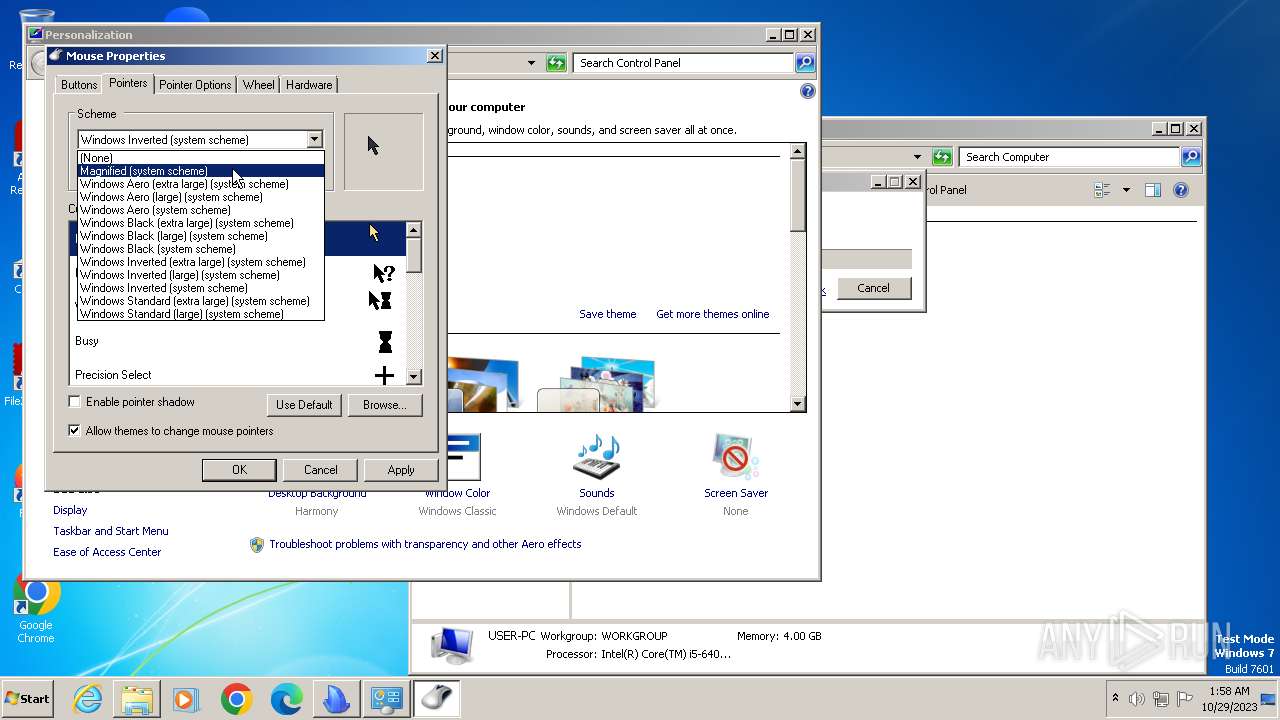Open the Hardware tab
This screenshot has width=1280, height=720.
(x=309, y=85)
